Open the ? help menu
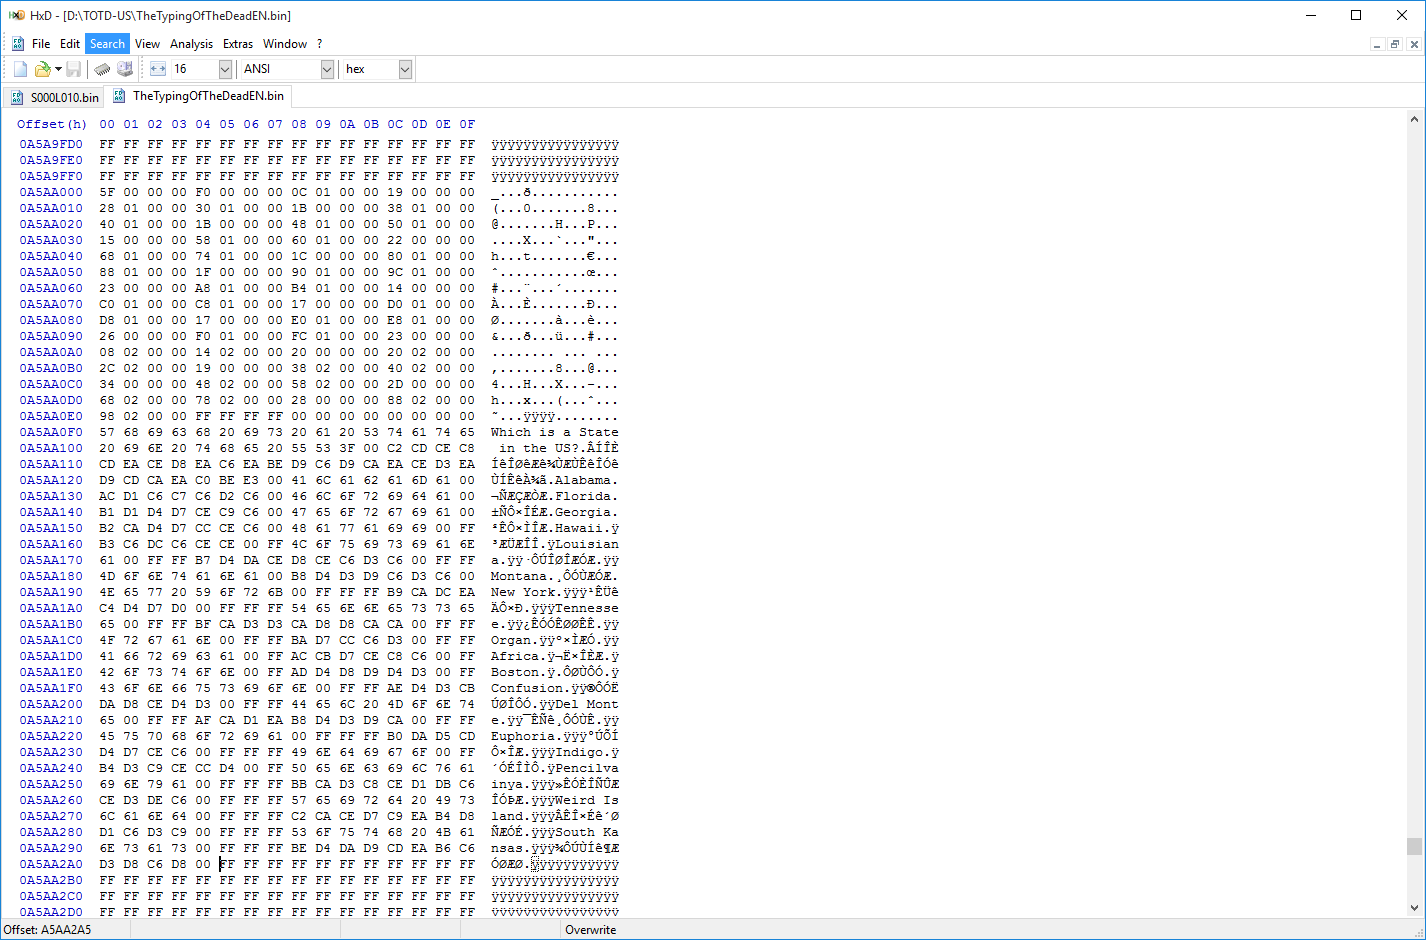1426x940 pixels. point(320,44)
